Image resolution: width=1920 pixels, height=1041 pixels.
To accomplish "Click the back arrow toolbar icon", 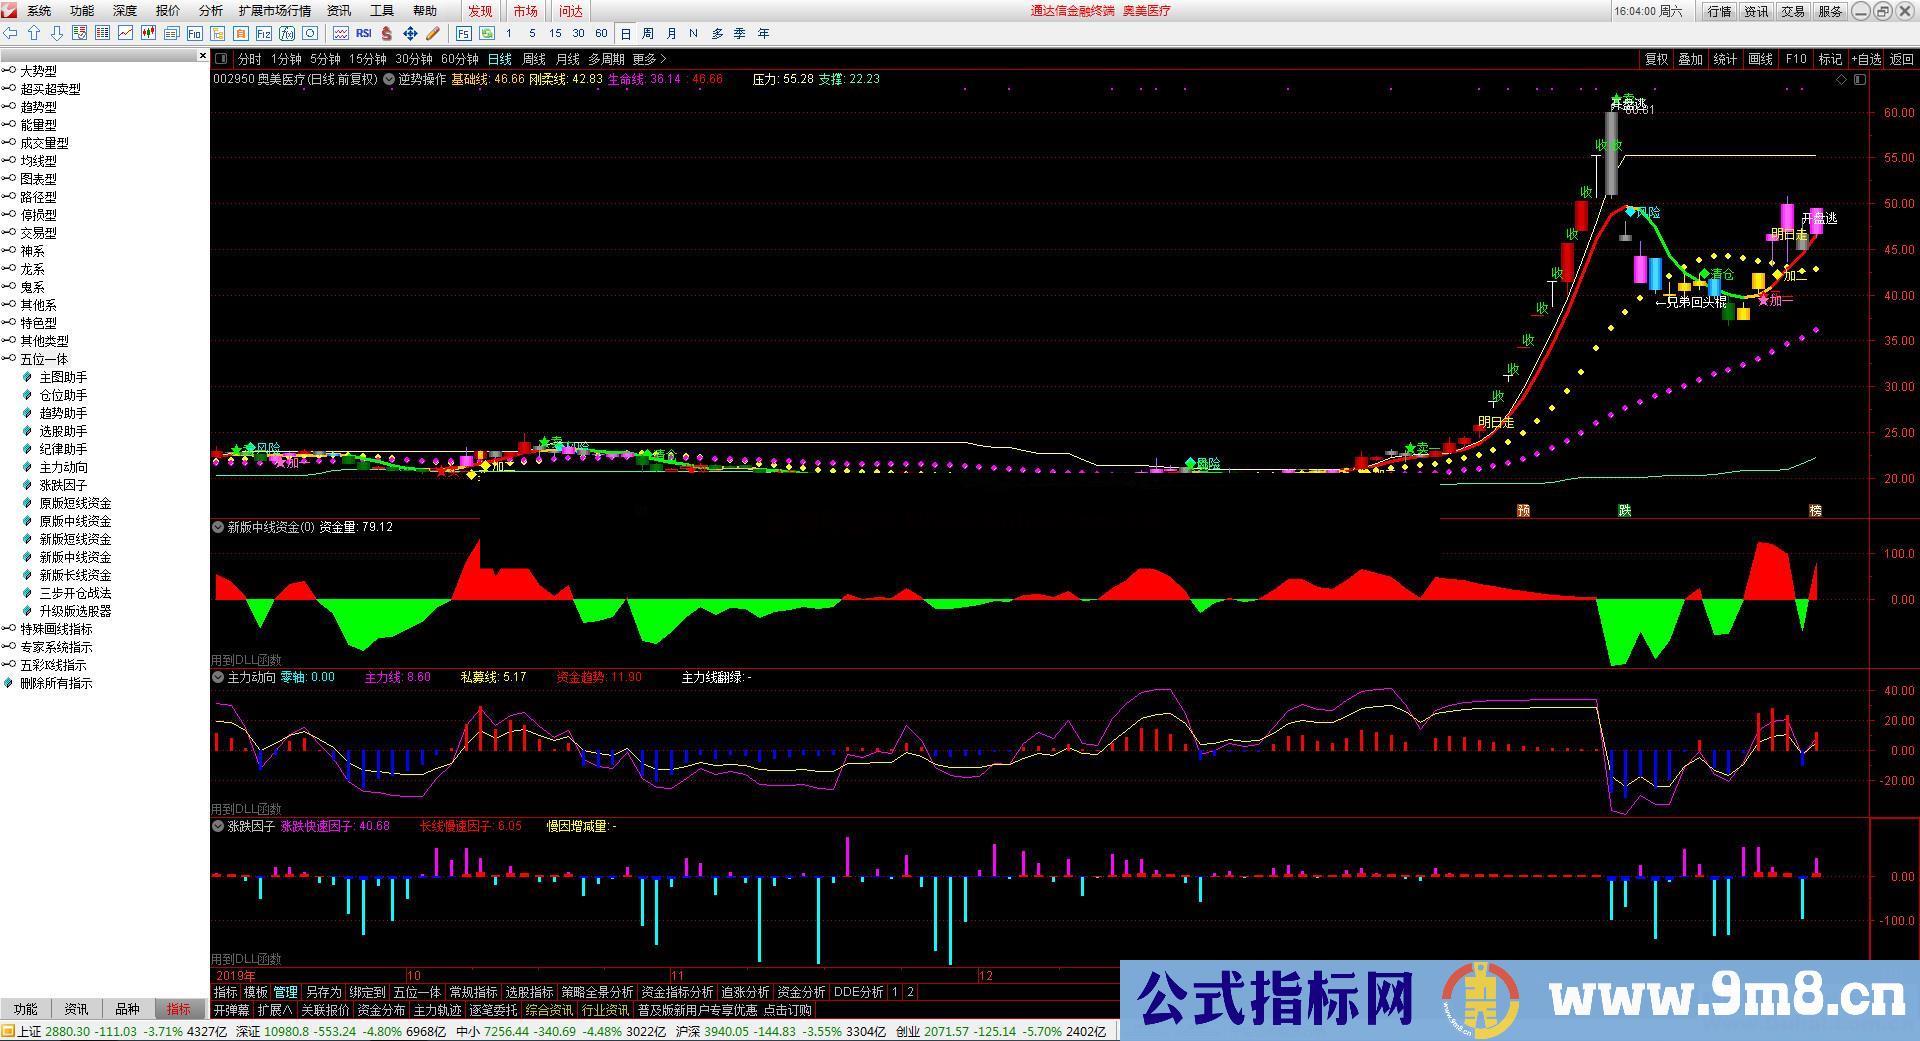I will tap(10, 33).
